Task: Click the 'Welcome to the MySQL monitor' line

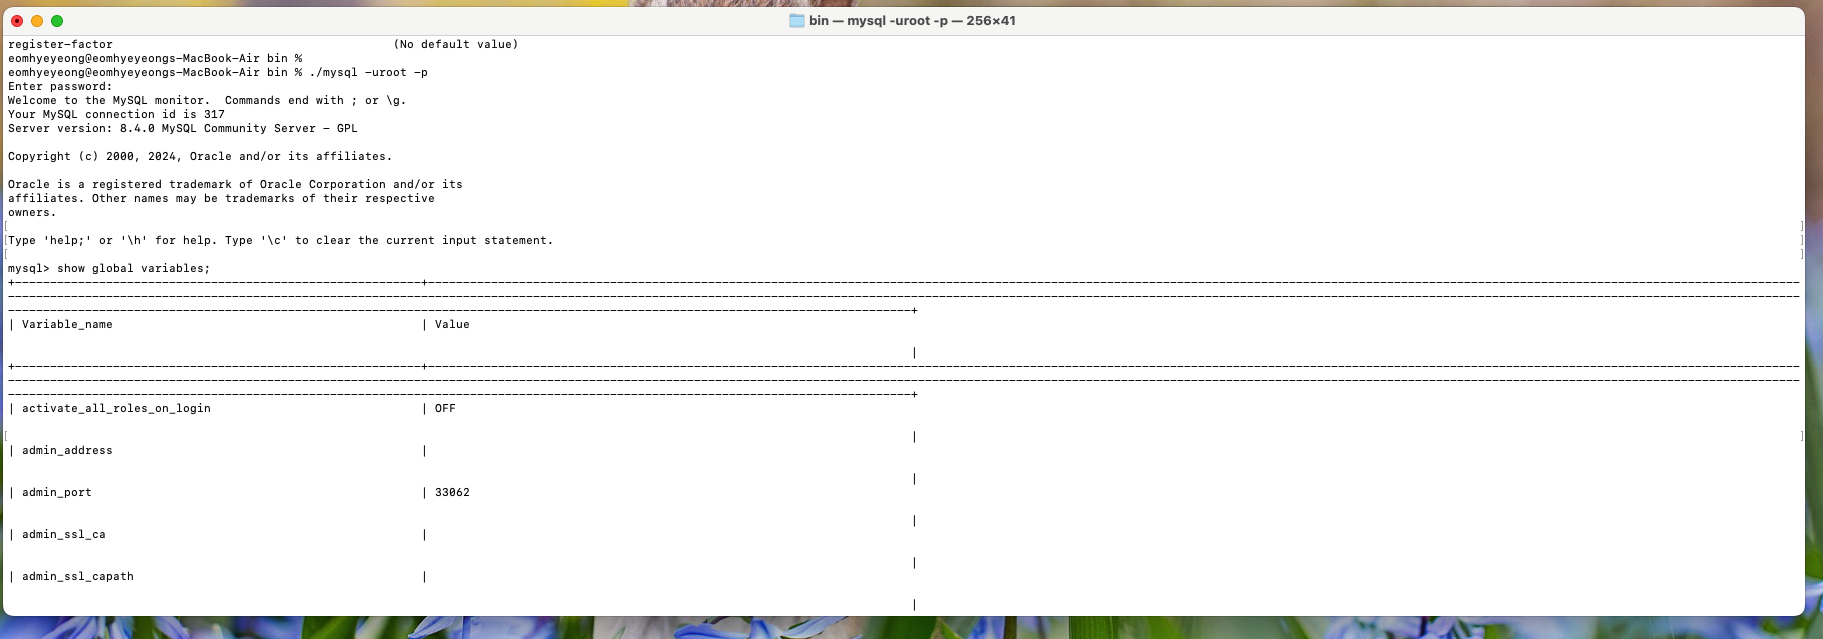Action: (x=207, y=101)
